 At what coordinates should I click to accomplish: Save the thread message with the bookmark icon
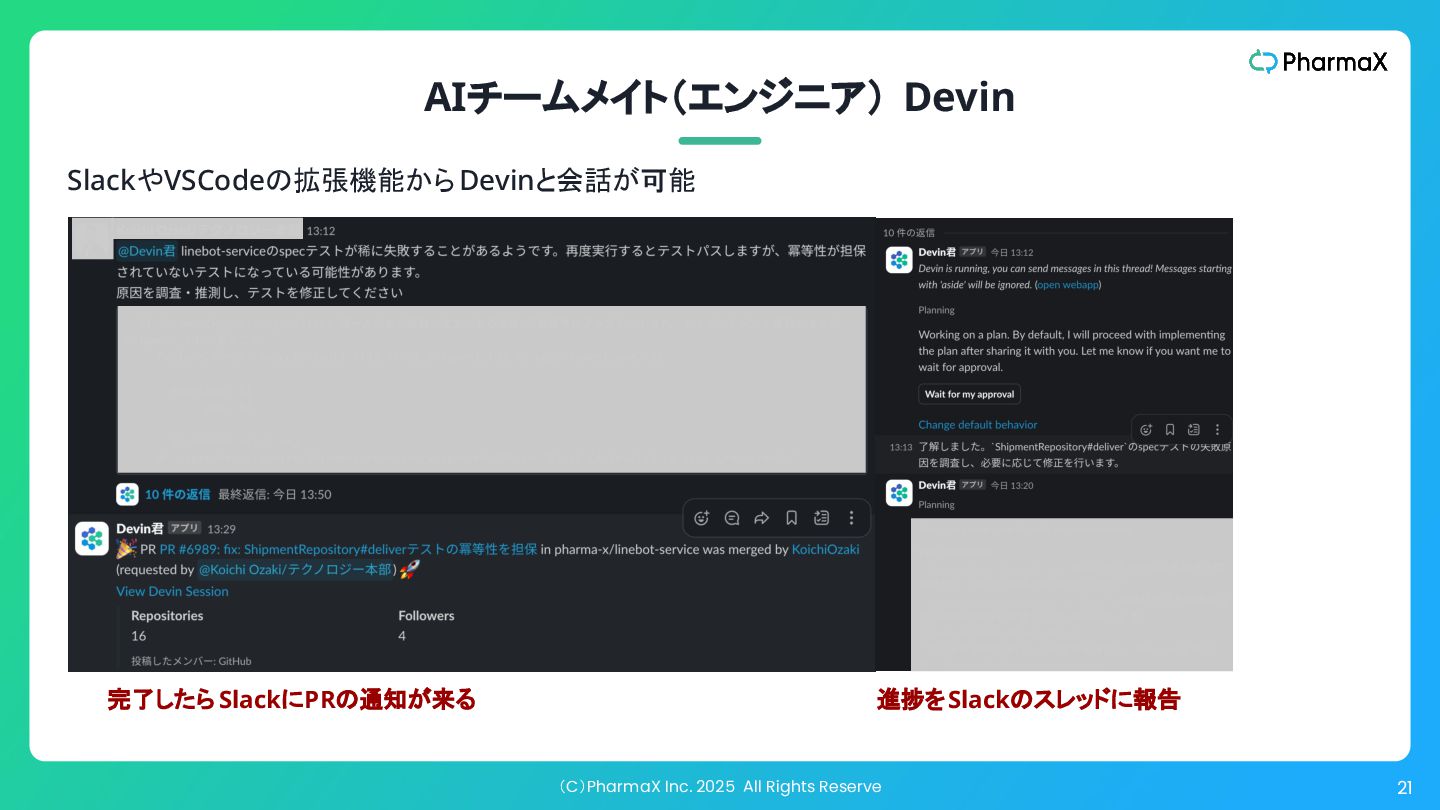pyautogui.click(x=1170, y=430)
